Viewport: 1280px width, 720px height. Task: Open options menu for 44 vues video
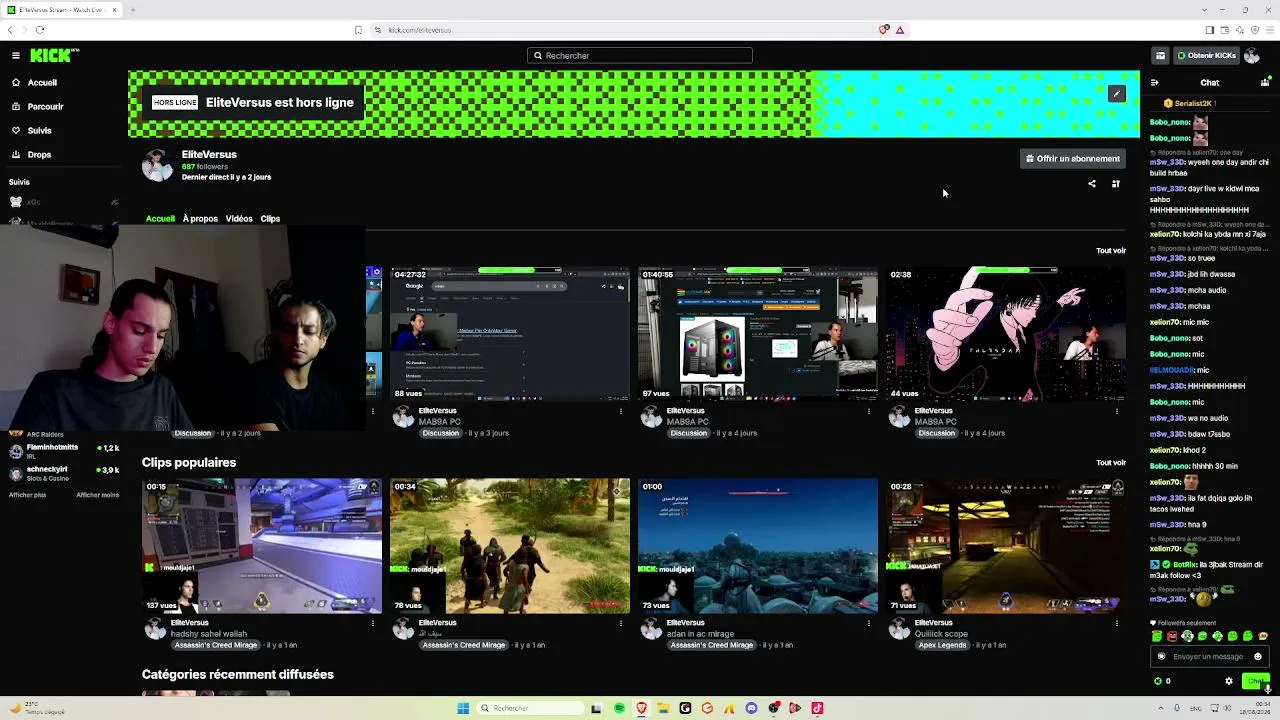pos(1117,411)
